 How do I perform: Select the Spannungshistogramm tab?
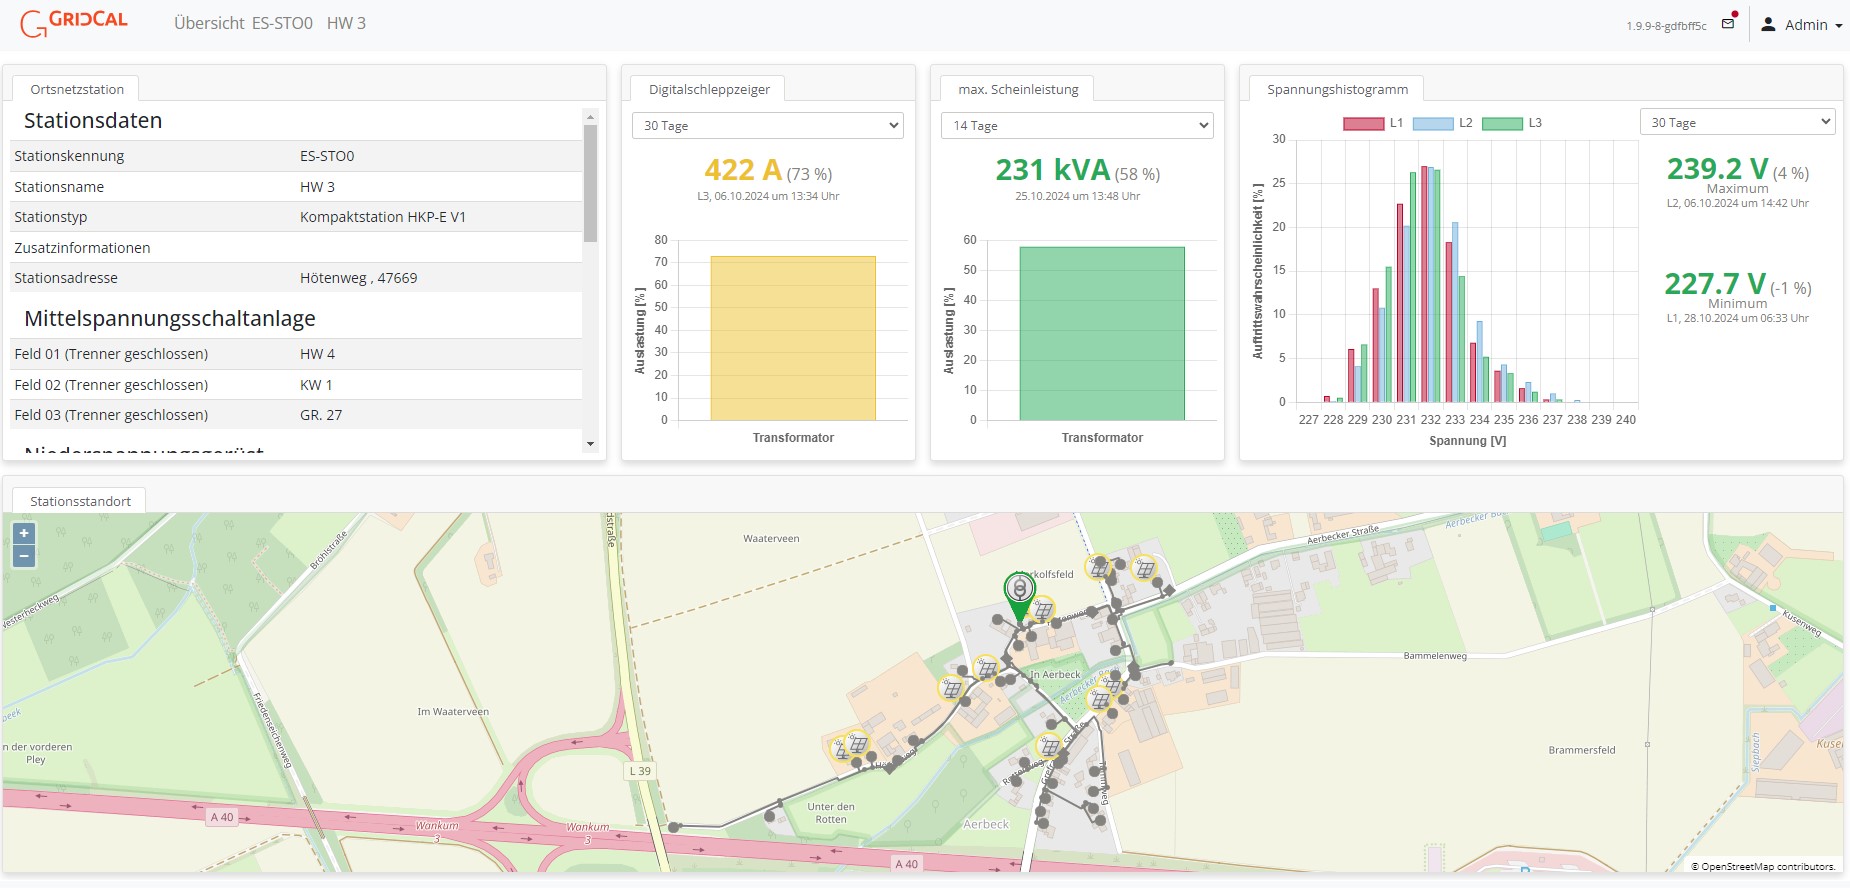(x=1337, y=89)
